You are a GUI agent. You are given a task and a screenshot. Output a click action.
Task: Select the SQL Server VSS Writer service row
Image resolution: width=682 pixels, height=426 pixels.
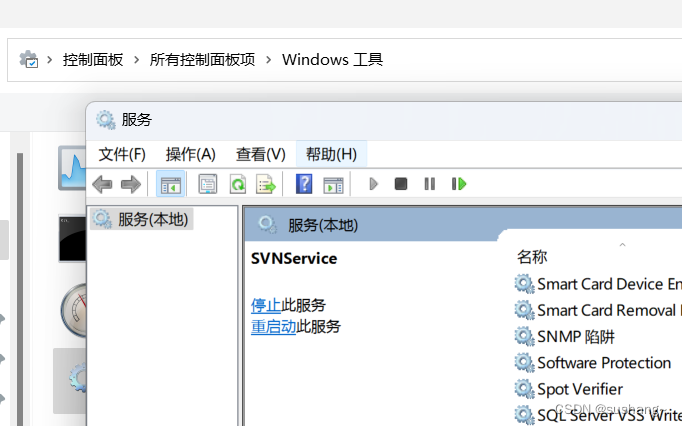pyautogui.click(x=598, y=415)
